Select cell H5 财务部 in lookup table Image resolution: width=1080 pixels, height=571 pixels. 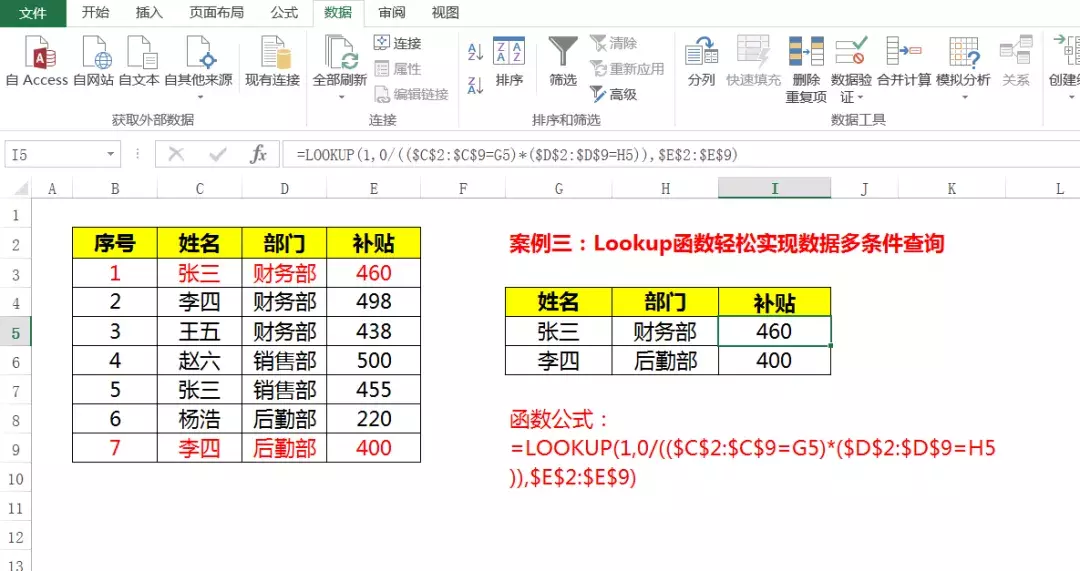click(x=665, y=331)
